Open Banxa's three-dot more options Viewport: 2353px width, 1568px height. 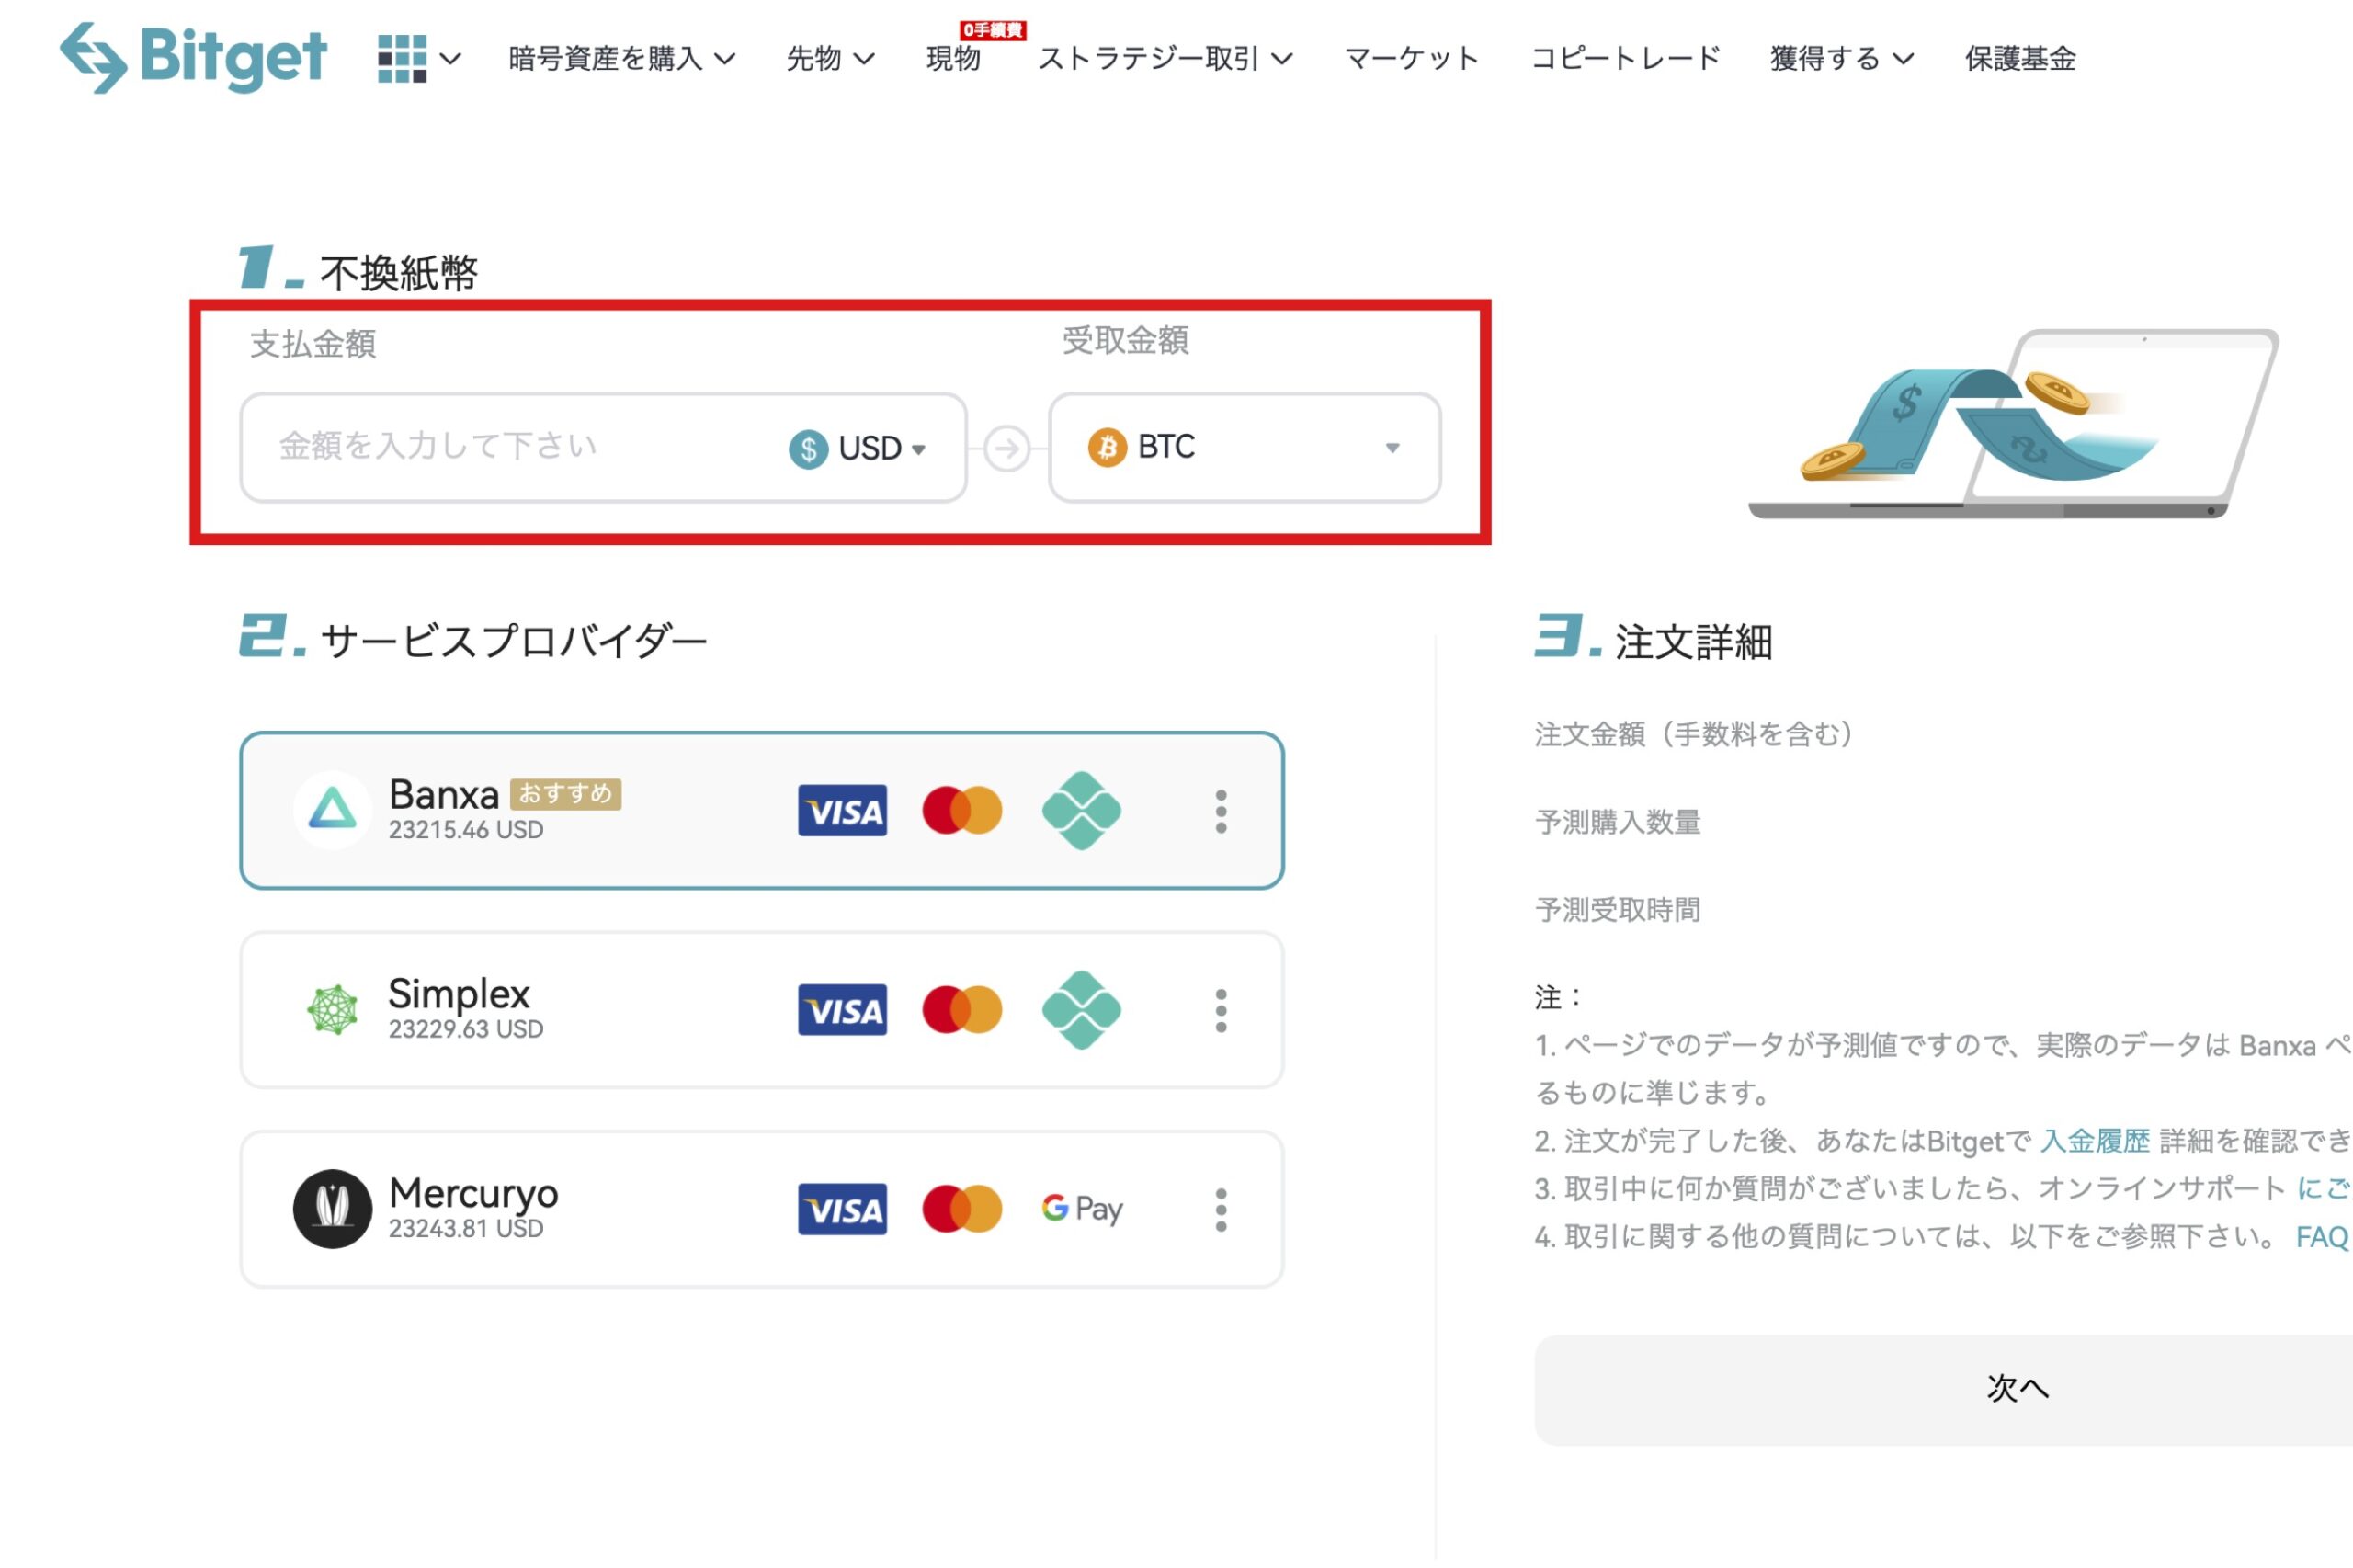(x=1220, y=811)
